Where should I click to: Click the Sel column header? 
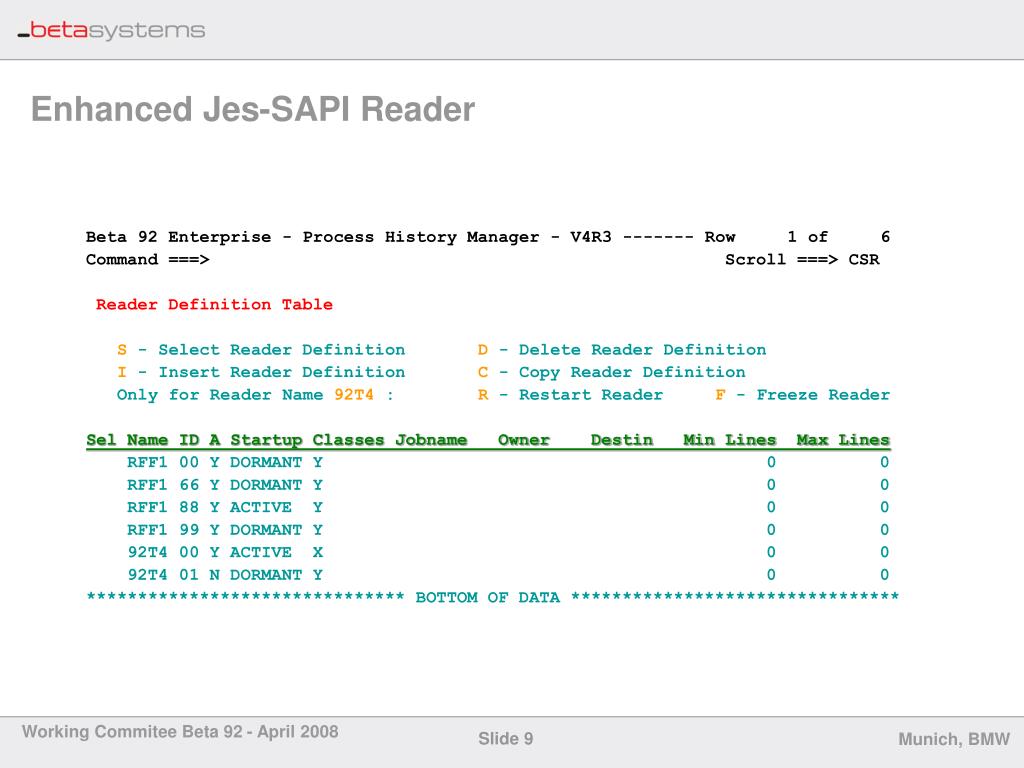[101, 440]
